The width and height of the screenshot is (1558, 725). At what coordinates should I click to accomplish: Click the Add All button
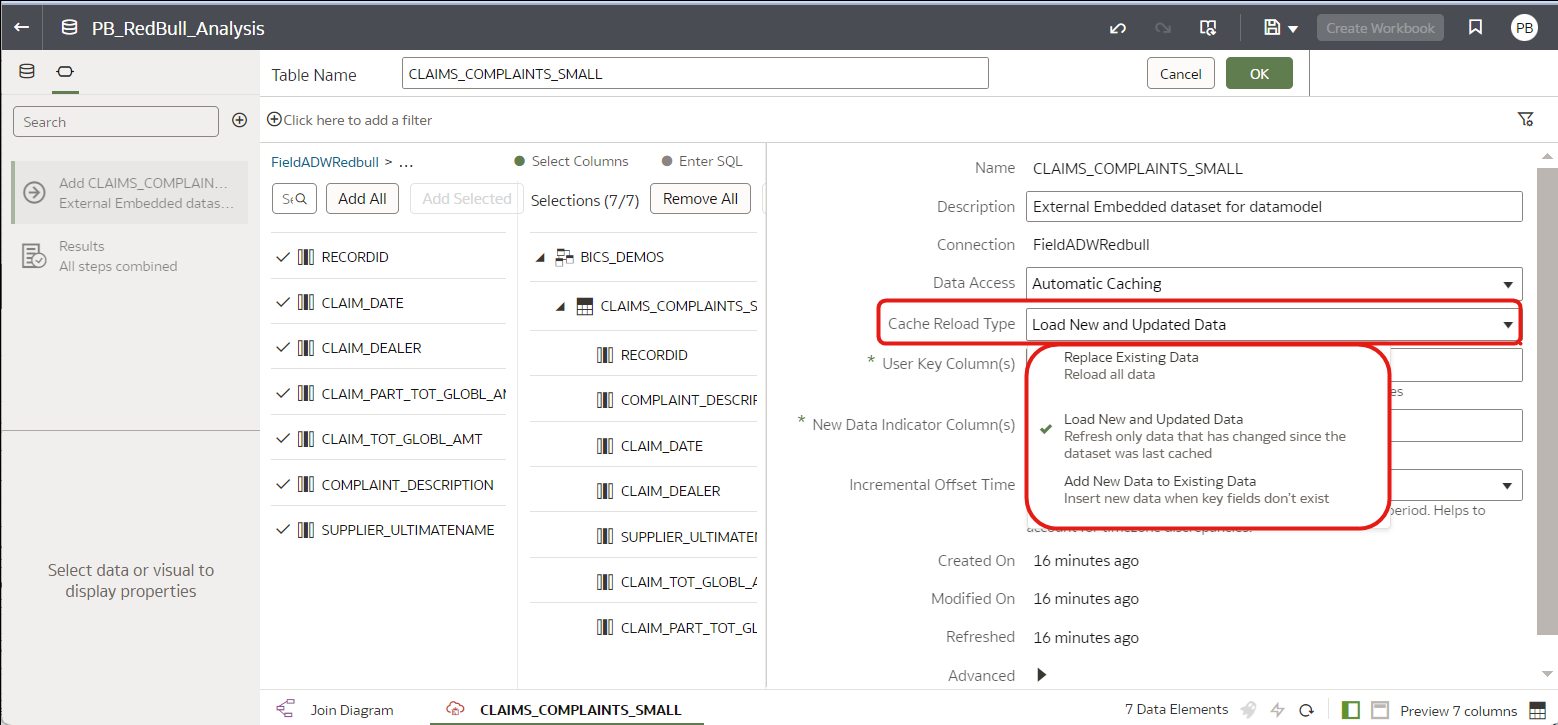362,199
